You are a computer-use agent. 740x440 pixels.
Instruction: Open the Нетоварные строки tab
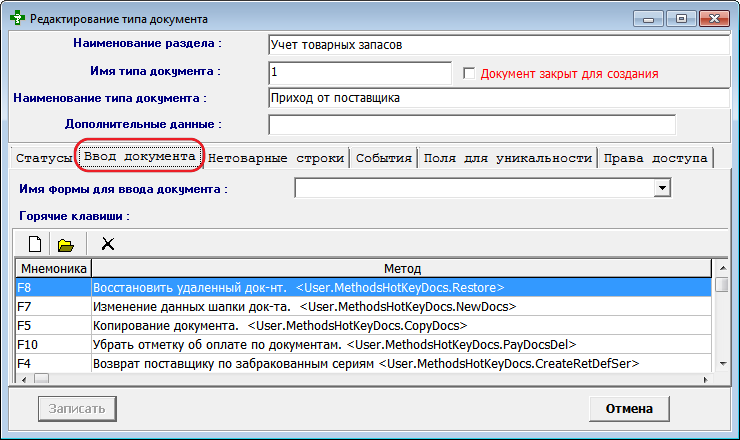[276, 158]
